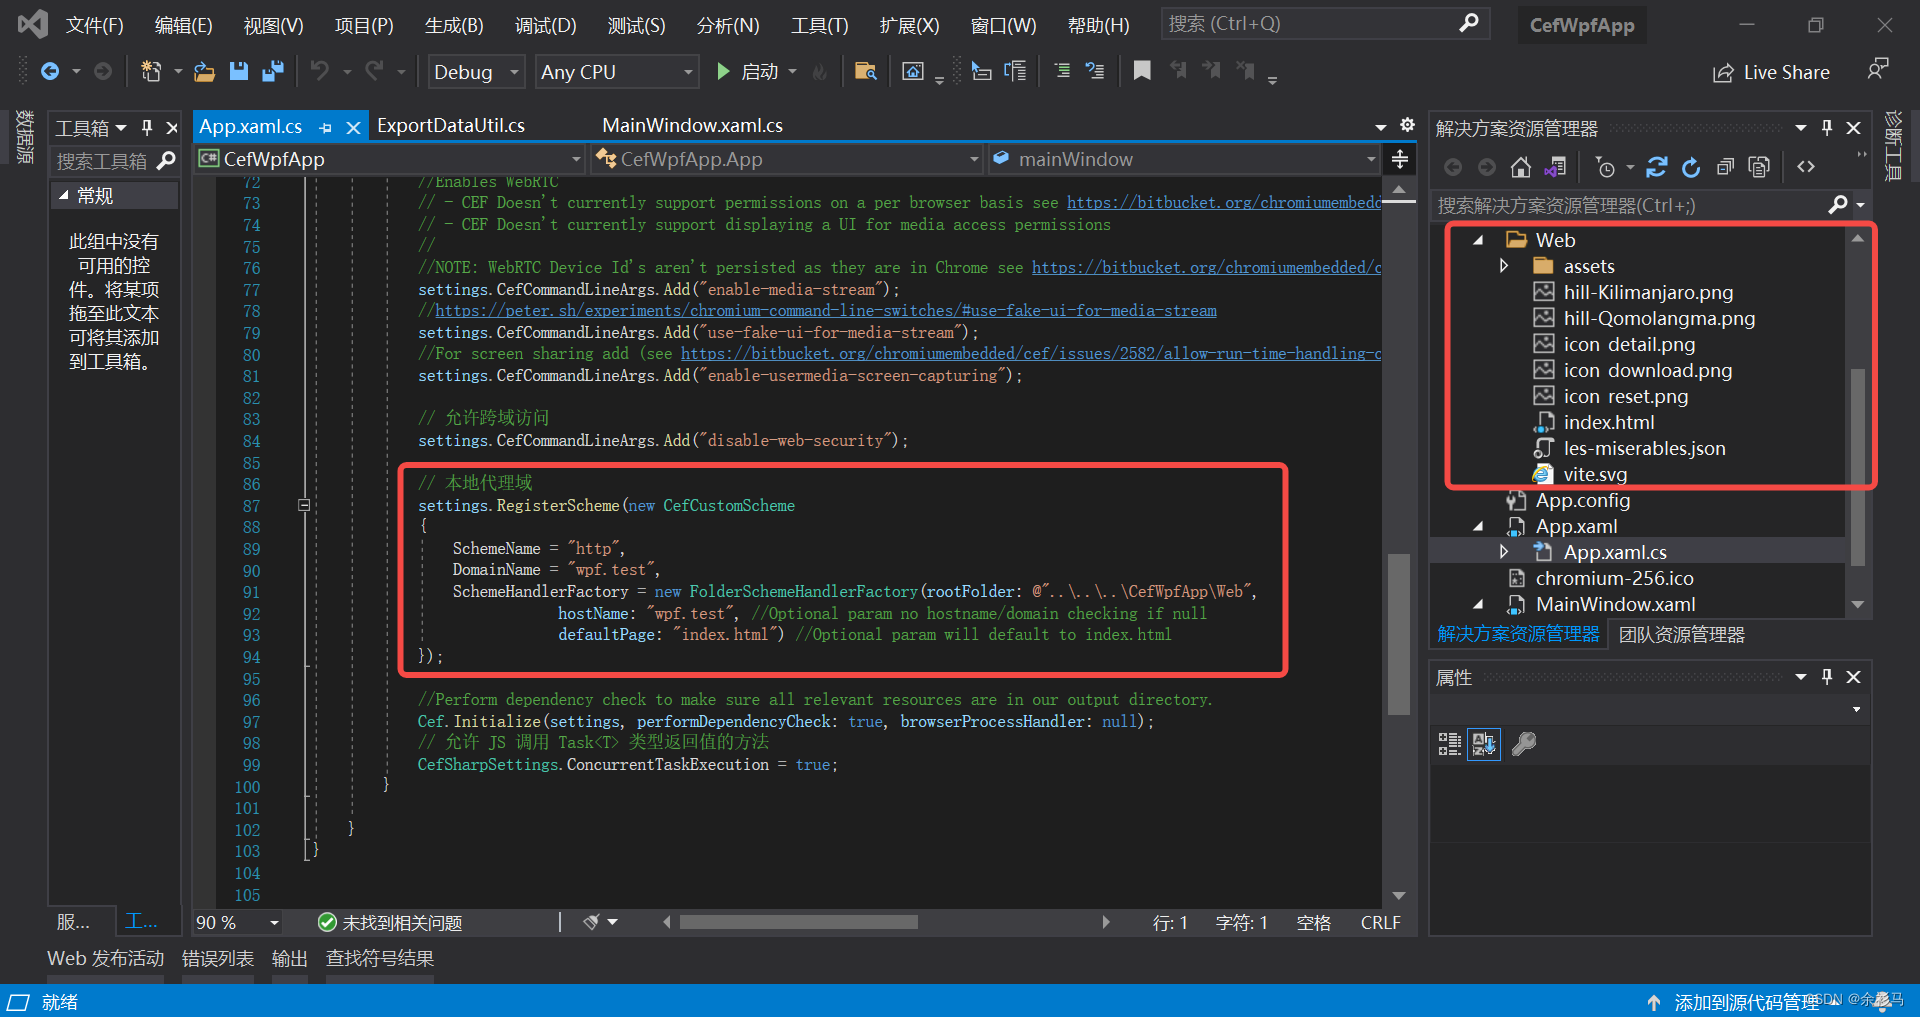Expand the assets folder in Solution Explorer
Screen dimensions: 1920x1017
click(1504, 265)
